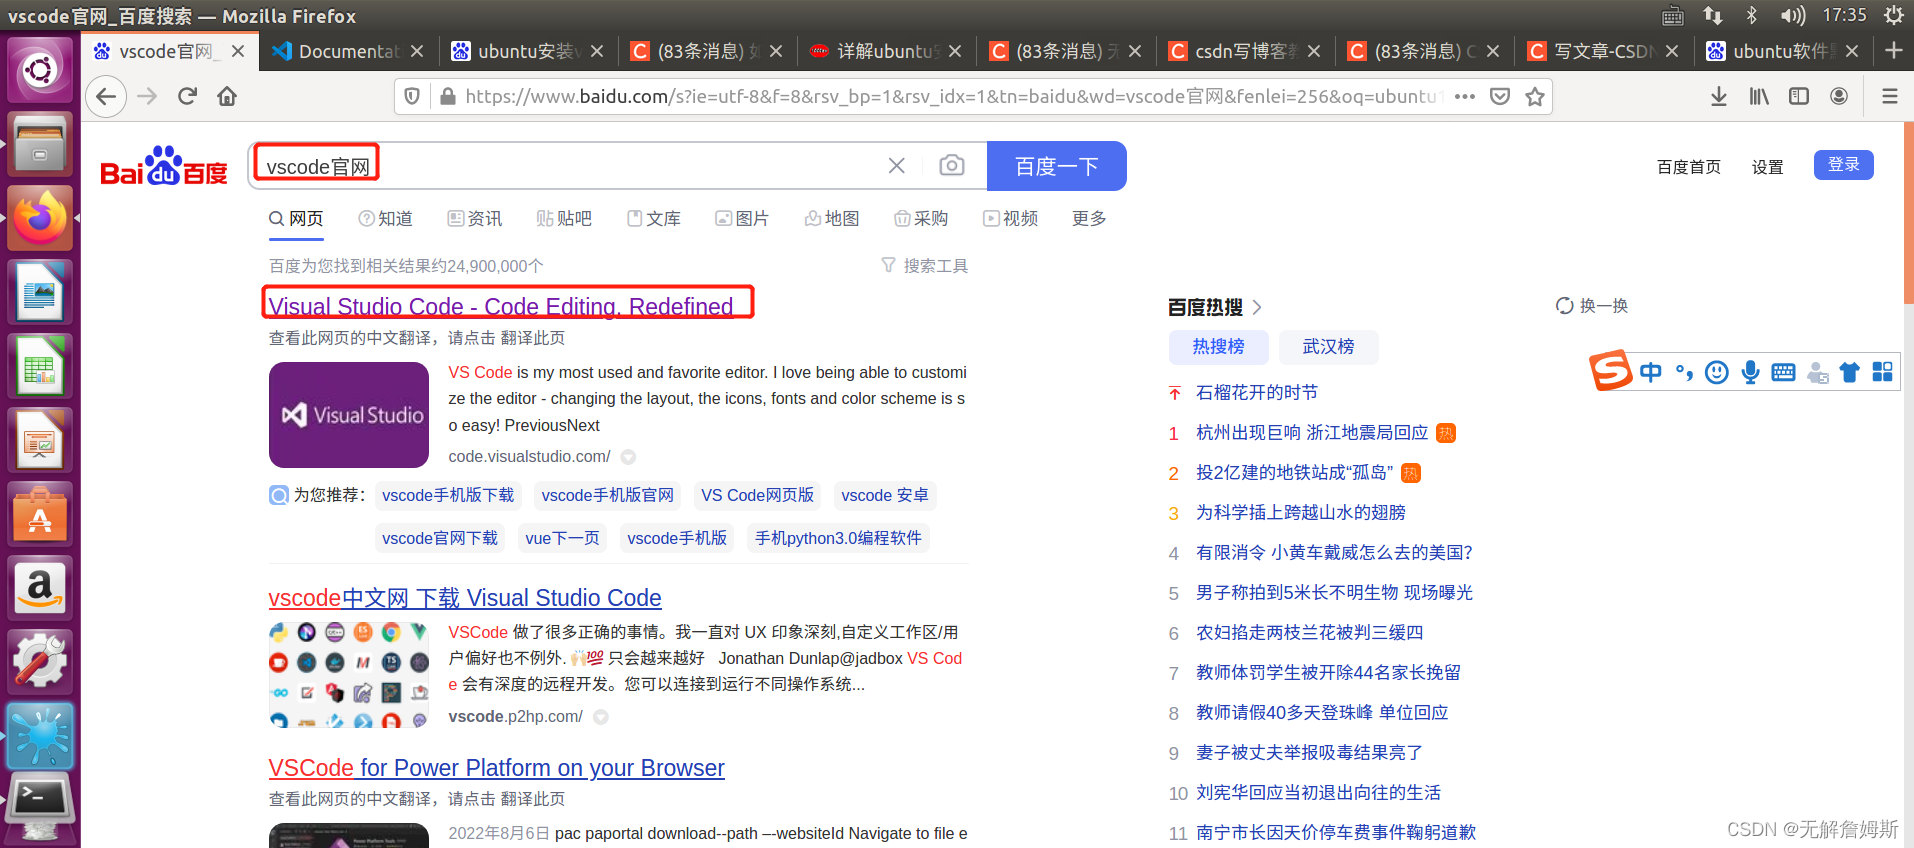Select the 热搜榜 hot list tab

(1218, 347)
